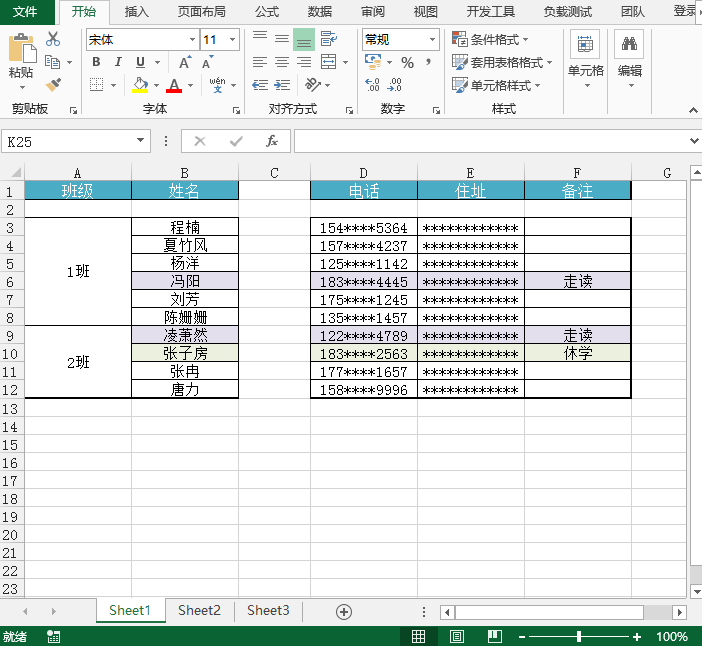This screenshot has width=702, height=646.
Task: Expand the Name Box K25 dropdown
Action: click(140, 141)
